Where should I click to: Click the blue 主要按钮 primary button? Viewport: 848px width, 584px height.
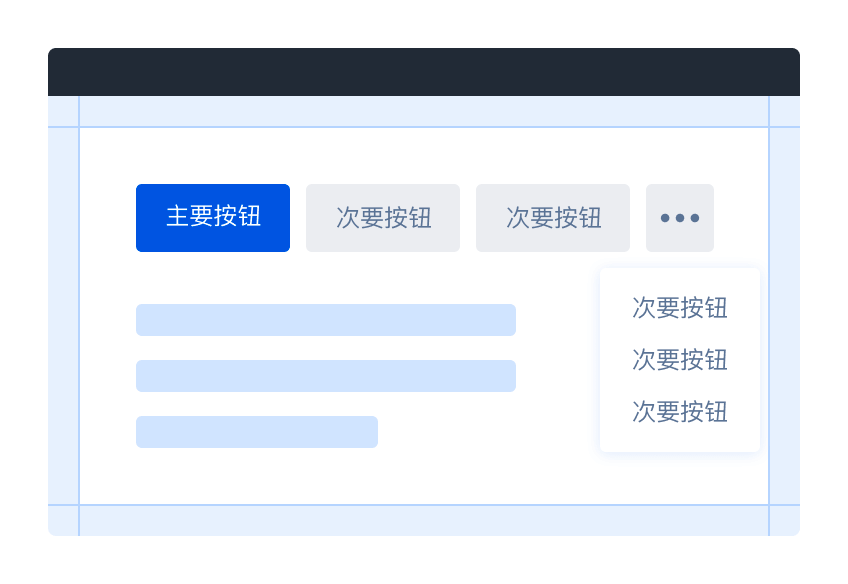(x=213, y=218)
